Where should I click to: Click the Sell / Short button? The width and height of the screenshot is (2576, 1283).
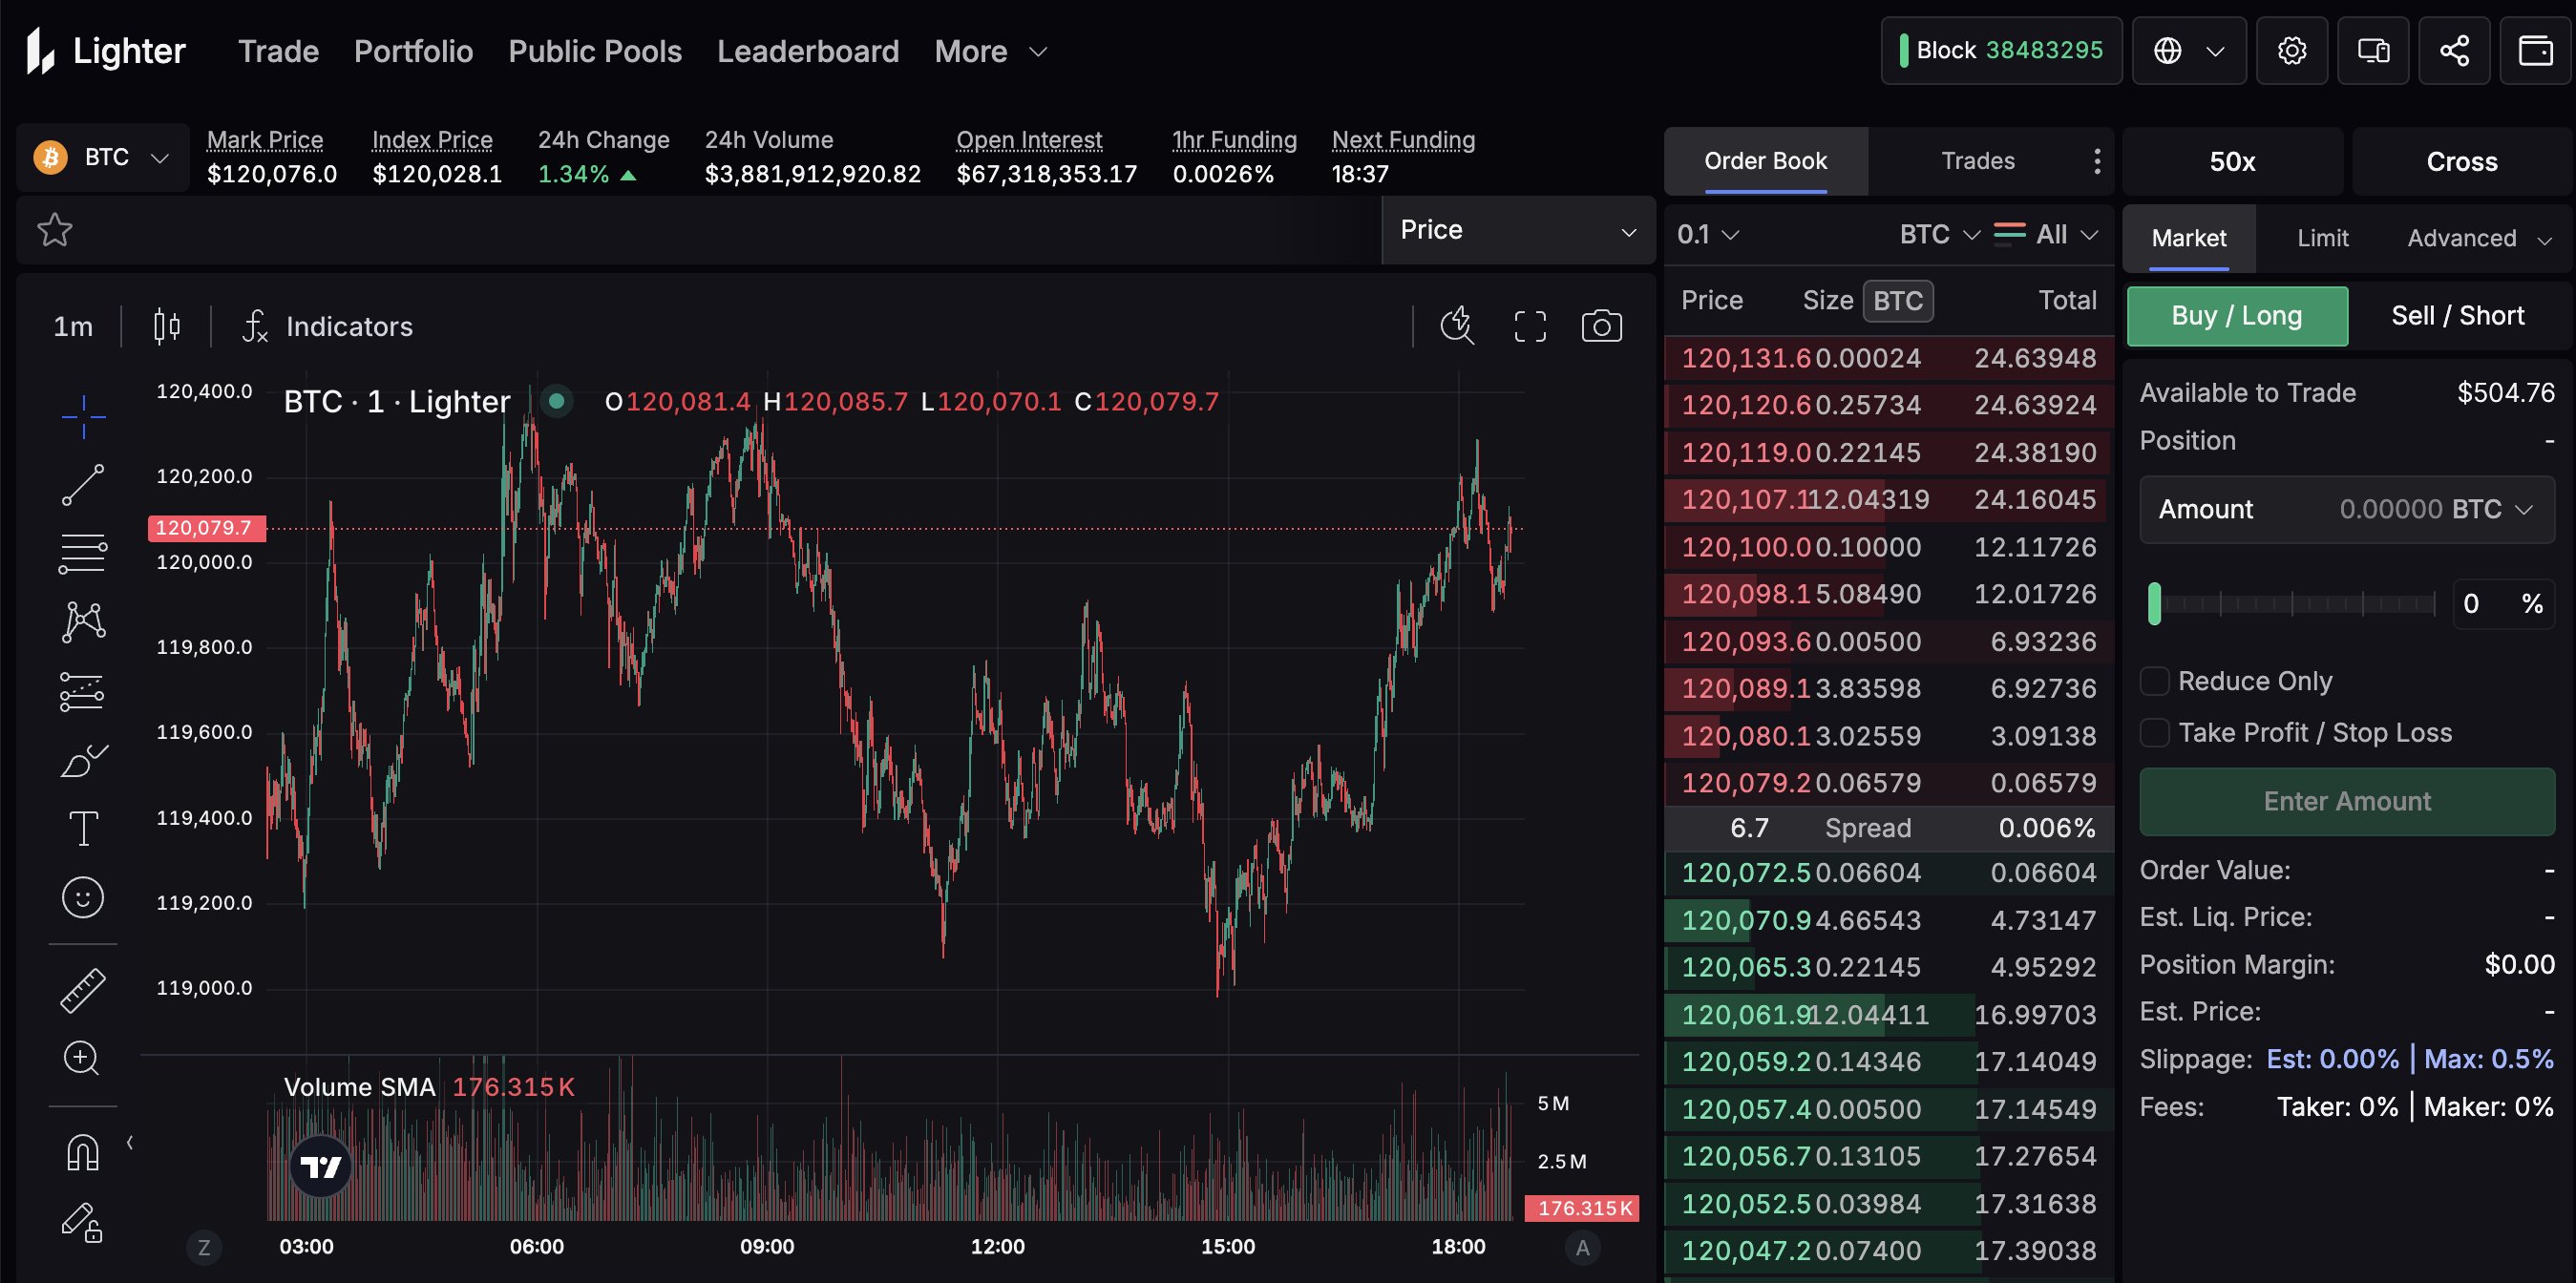coord(2457,316)
